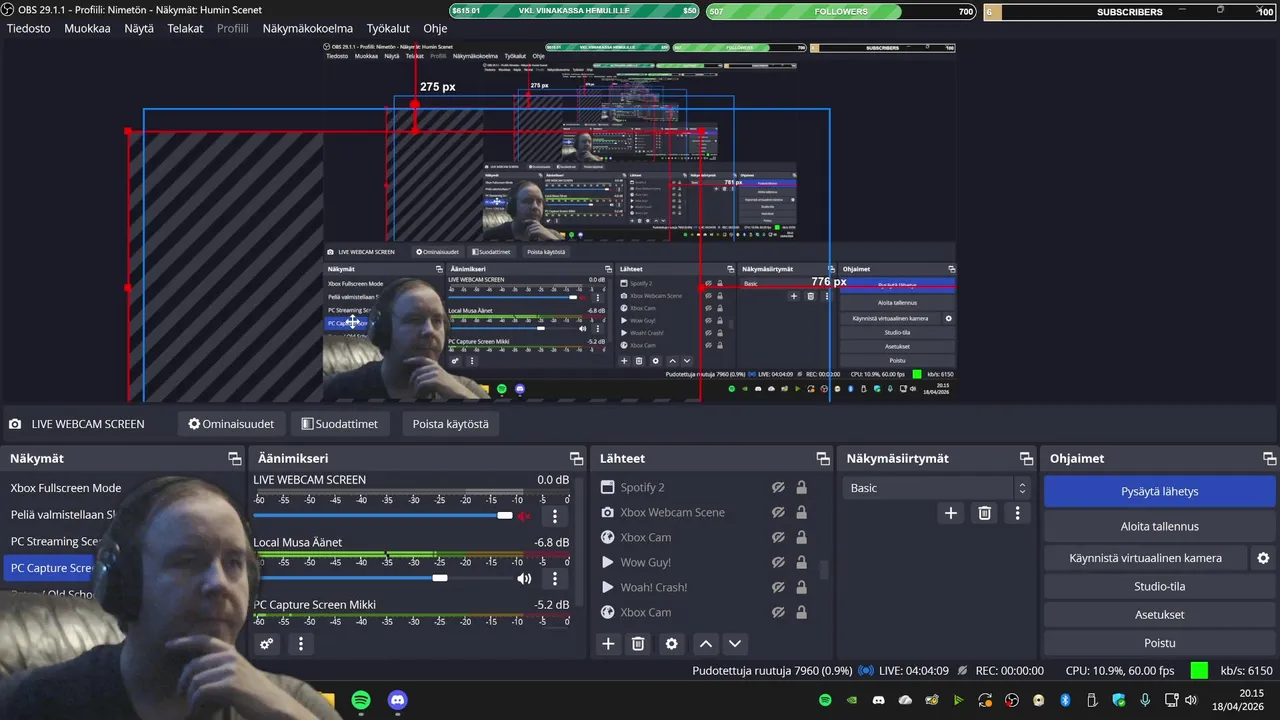
Task: Click Poista käytöstä button
Action: tap(451, 424)
